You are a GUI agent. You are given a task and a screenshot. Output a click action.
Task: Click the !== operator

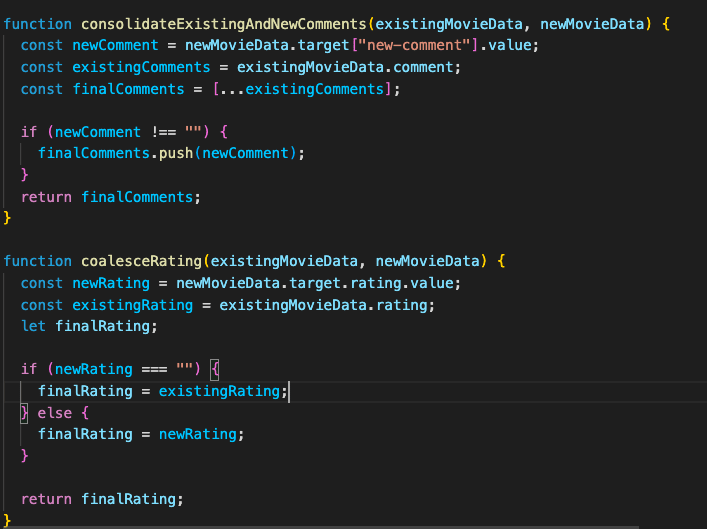pos(163,132)
